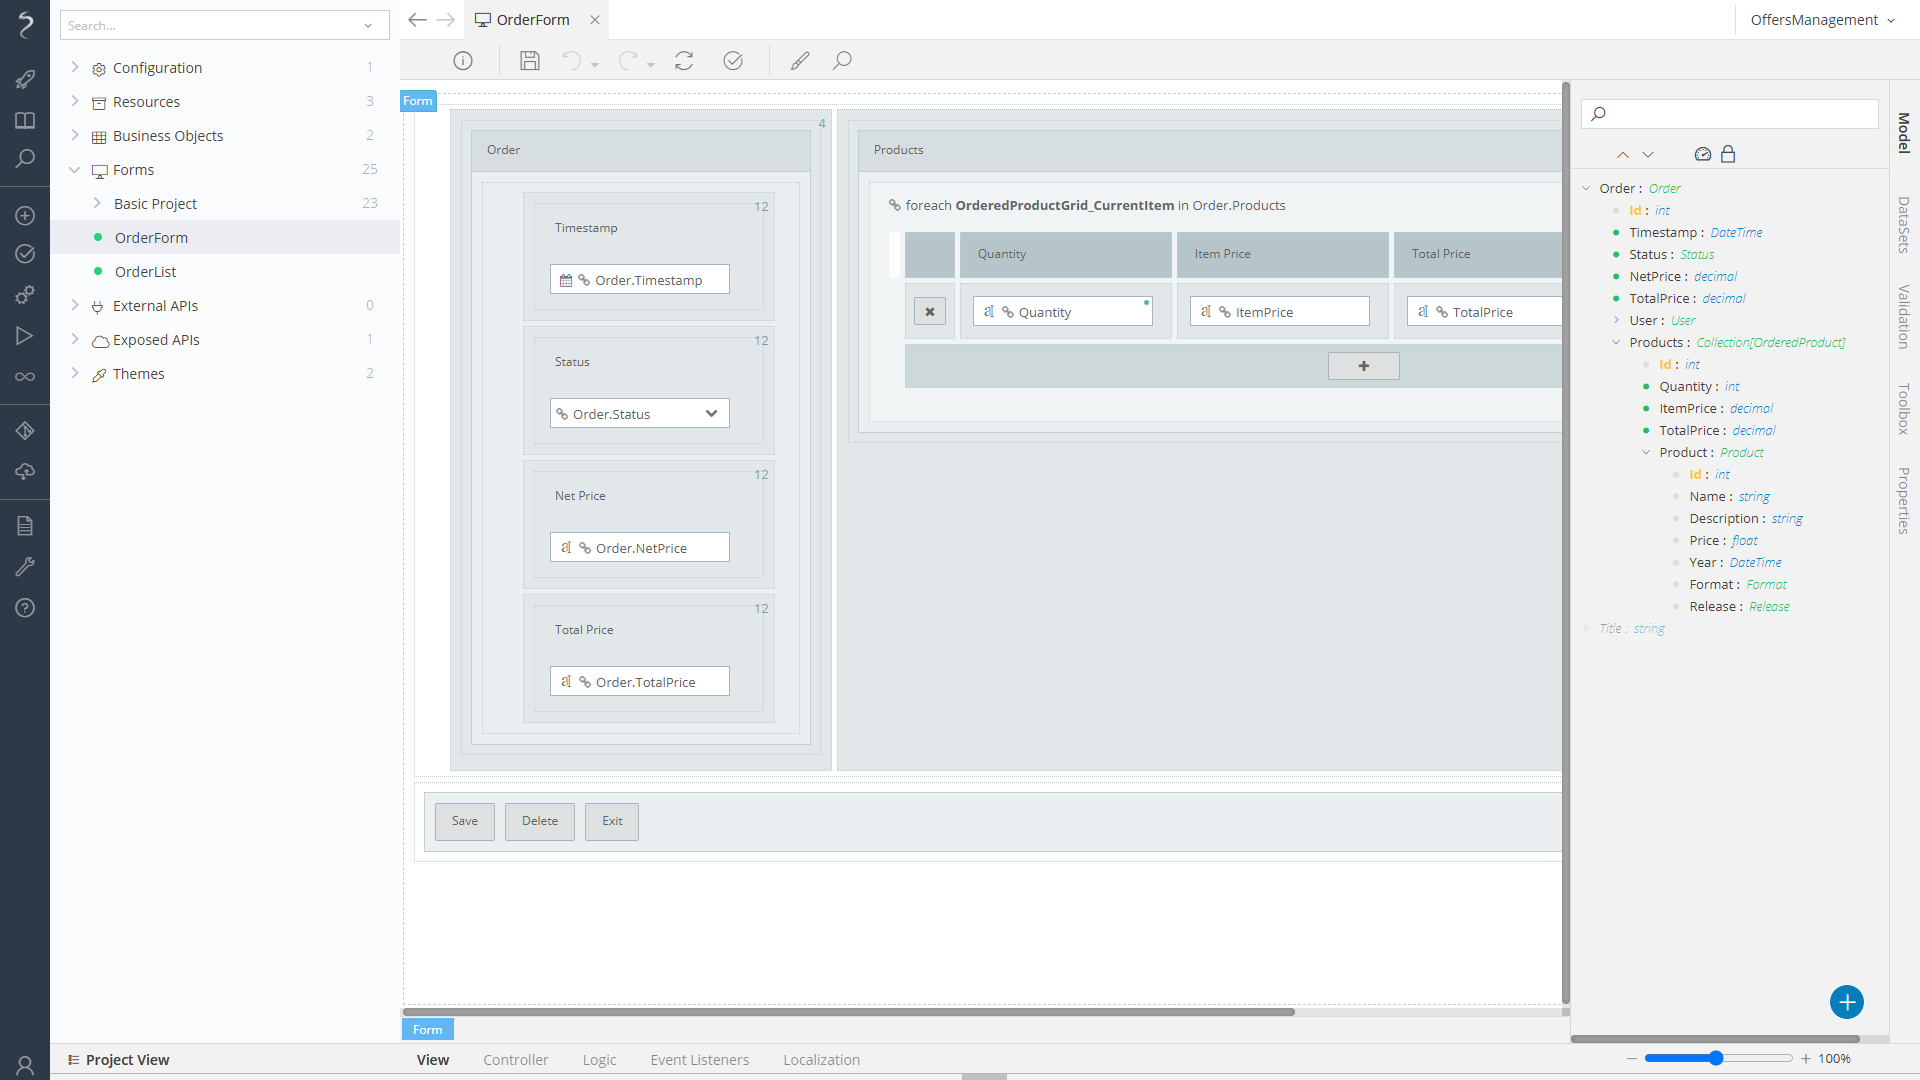Open the Info icon in toolbar
This screenshot has width=1920, height=1080.
coord(463,61)
